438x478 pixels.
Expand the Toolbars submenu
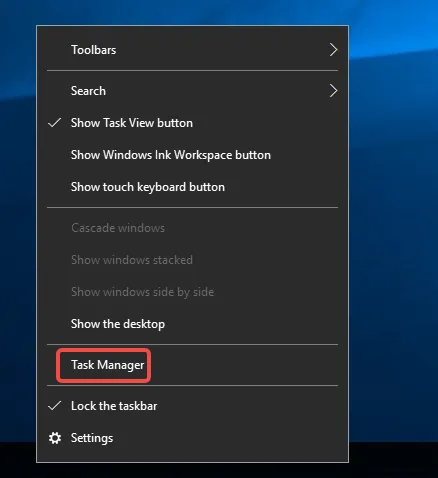(x=192, y=50)
